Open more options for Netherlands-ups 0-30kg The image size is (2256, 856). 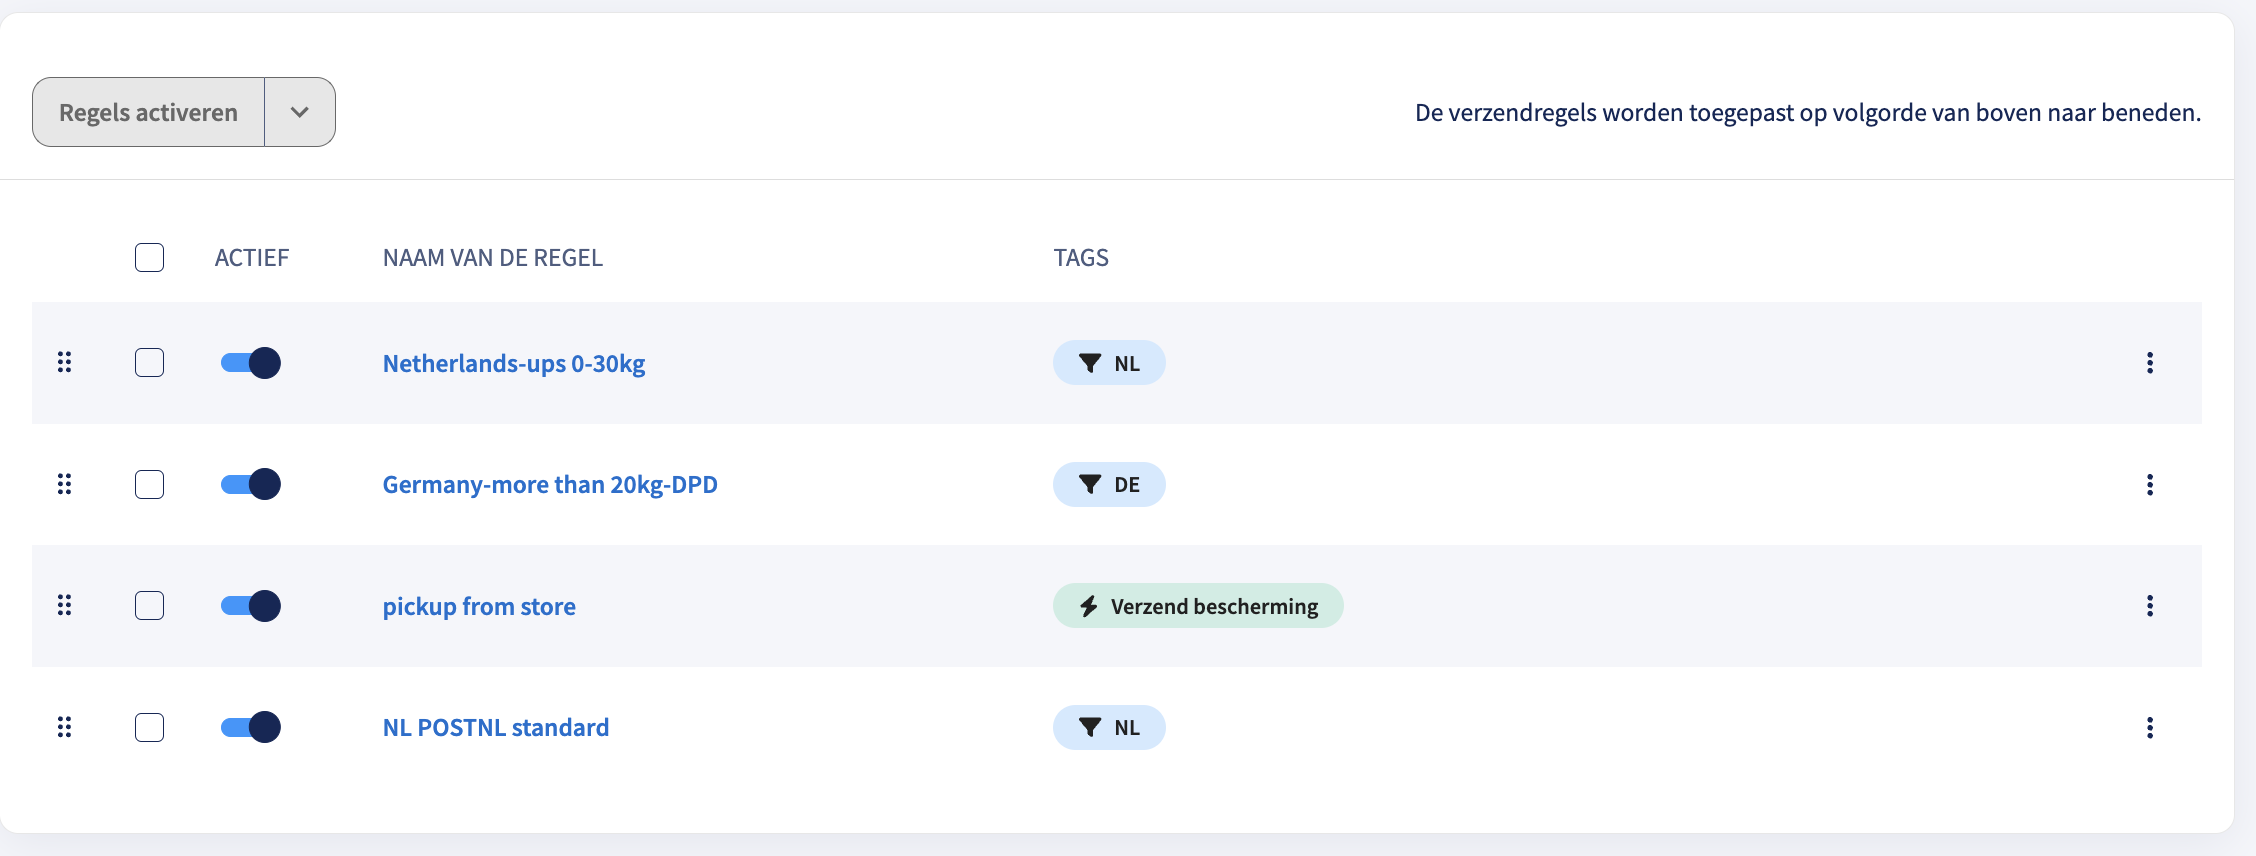2149,363
